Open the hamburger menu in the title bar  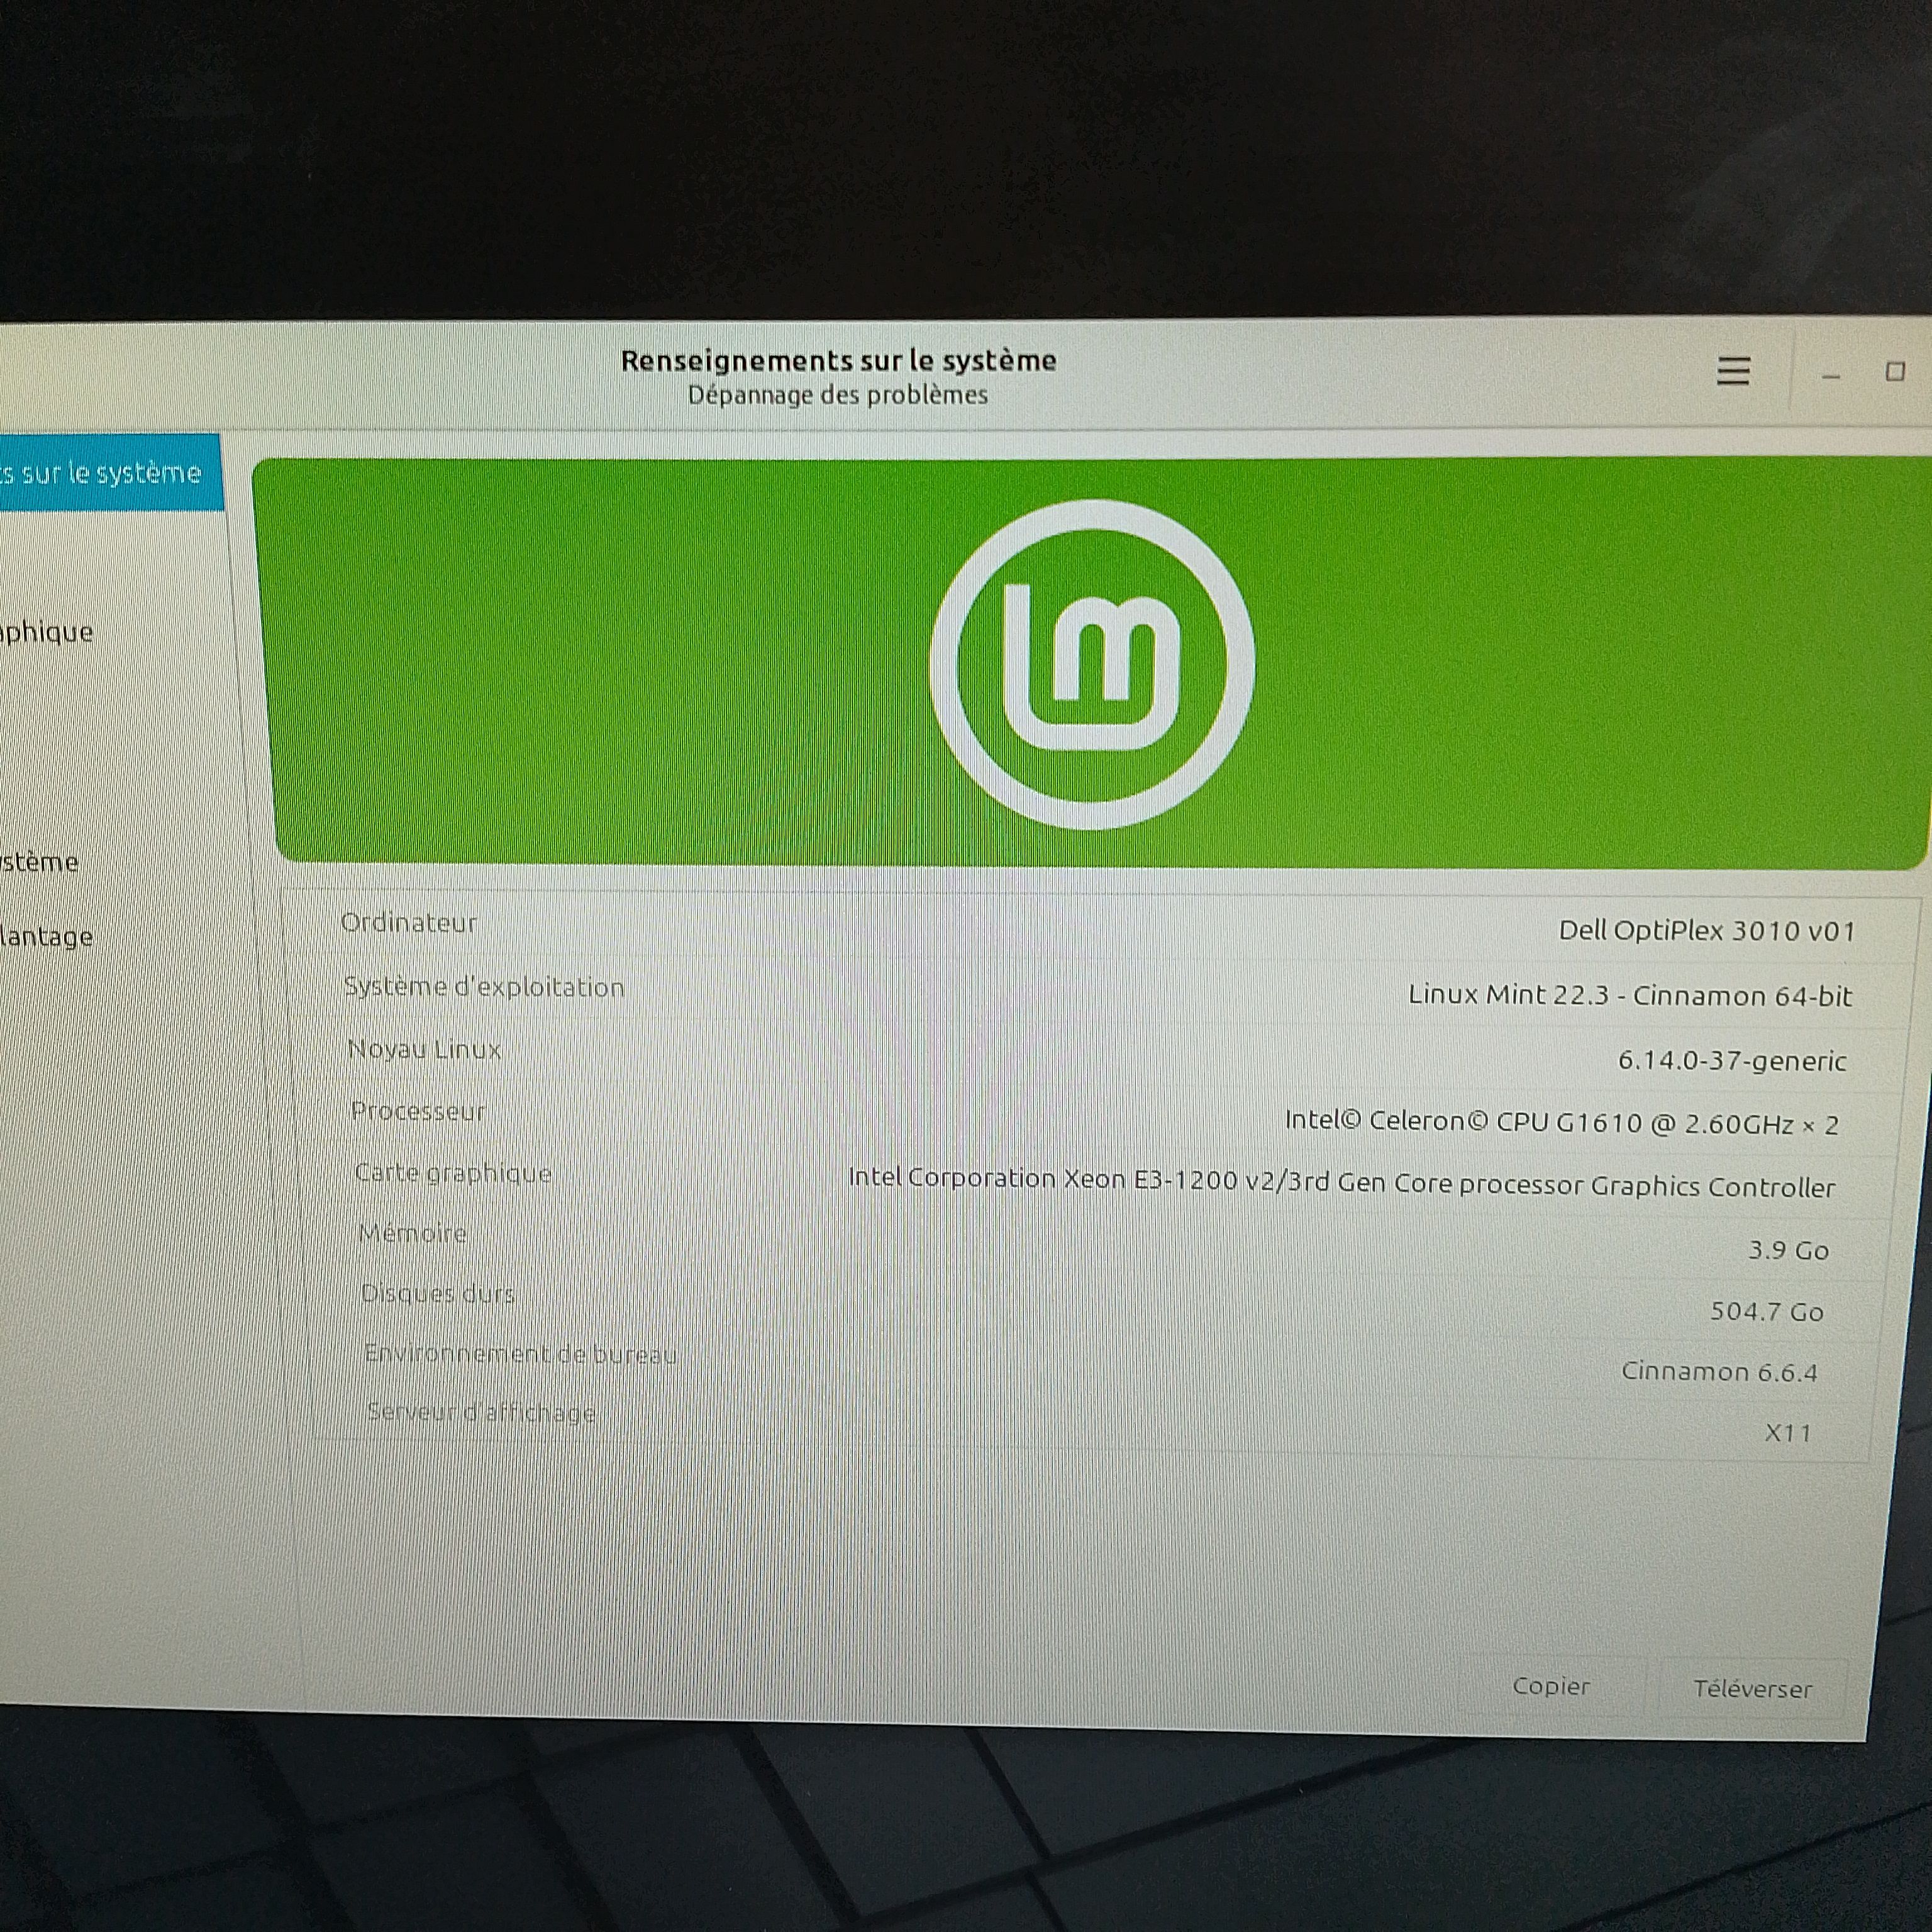click(x=1733, y=371)
